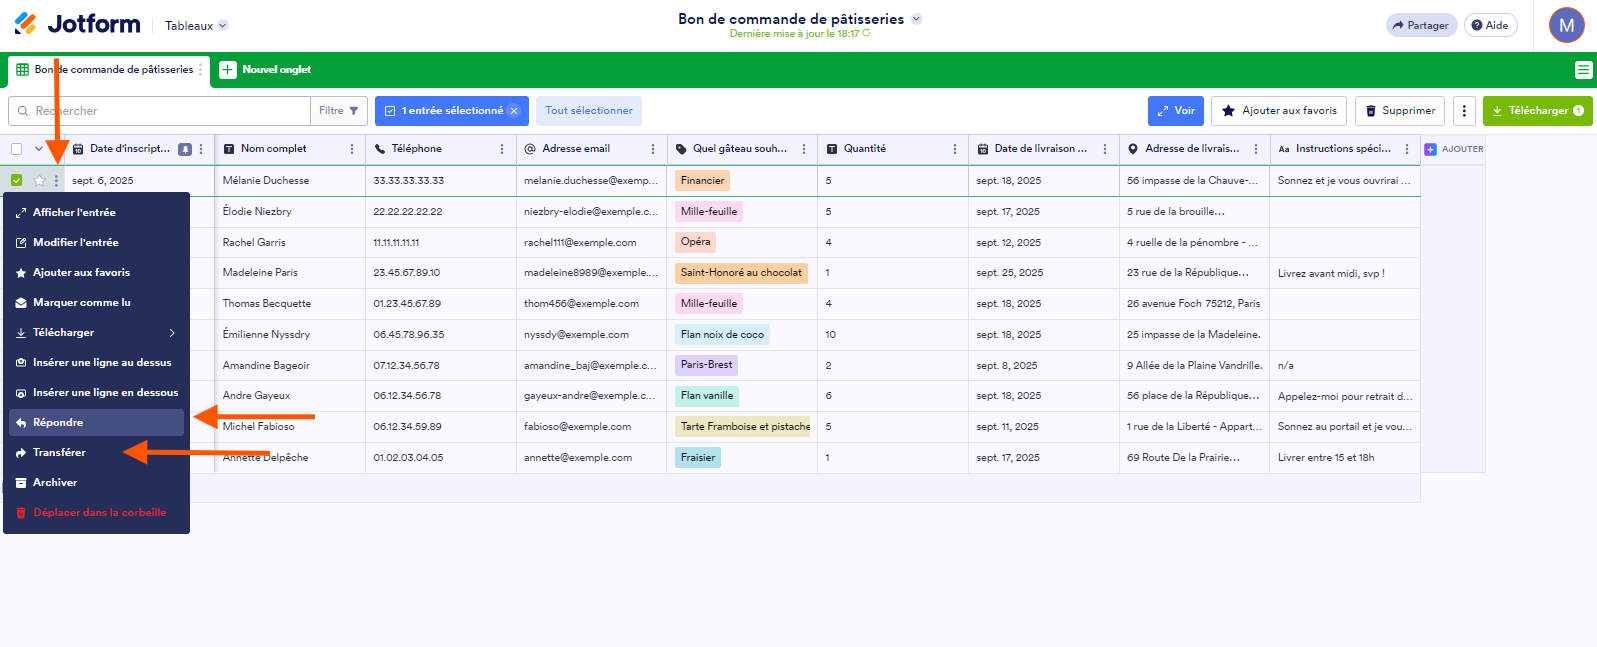The height and width of the screenshot is (647, 1597).
Task: Toggle the select-all header checkbox
Action: pyautogui.click(x=16, y=149)
